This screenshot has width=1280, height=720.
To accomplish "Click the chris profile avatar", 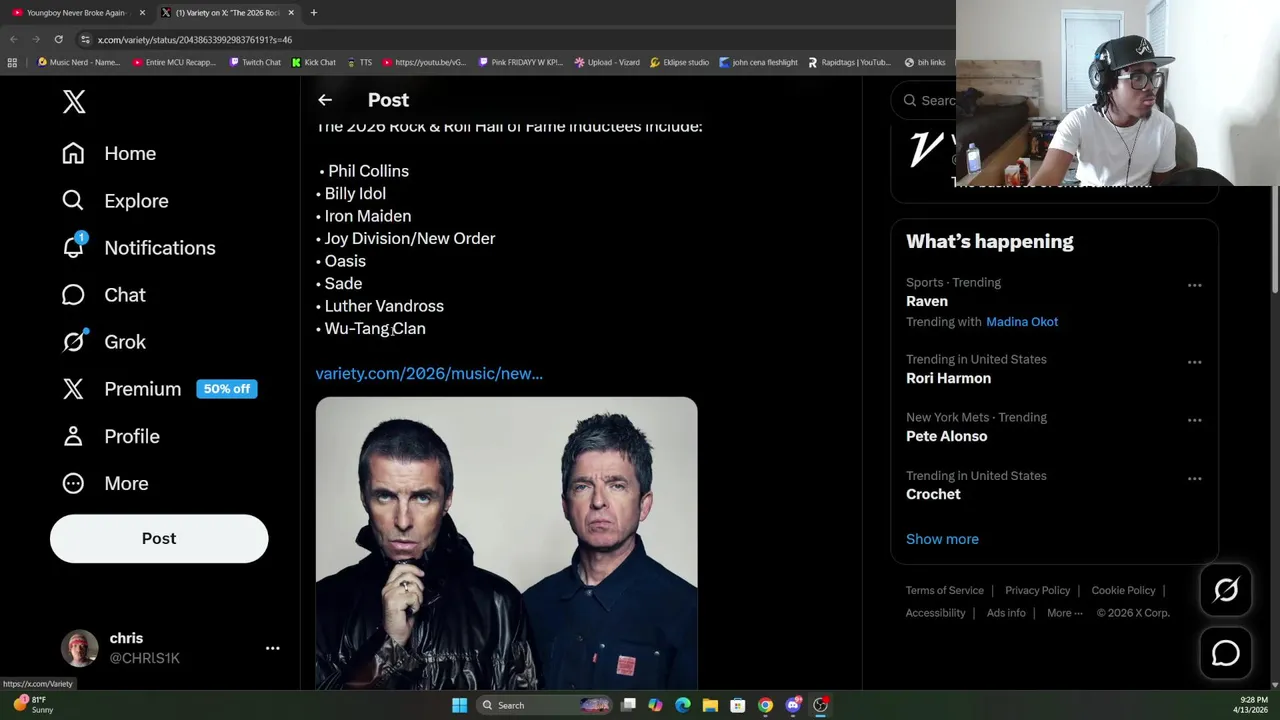I will tap(80, 648).
